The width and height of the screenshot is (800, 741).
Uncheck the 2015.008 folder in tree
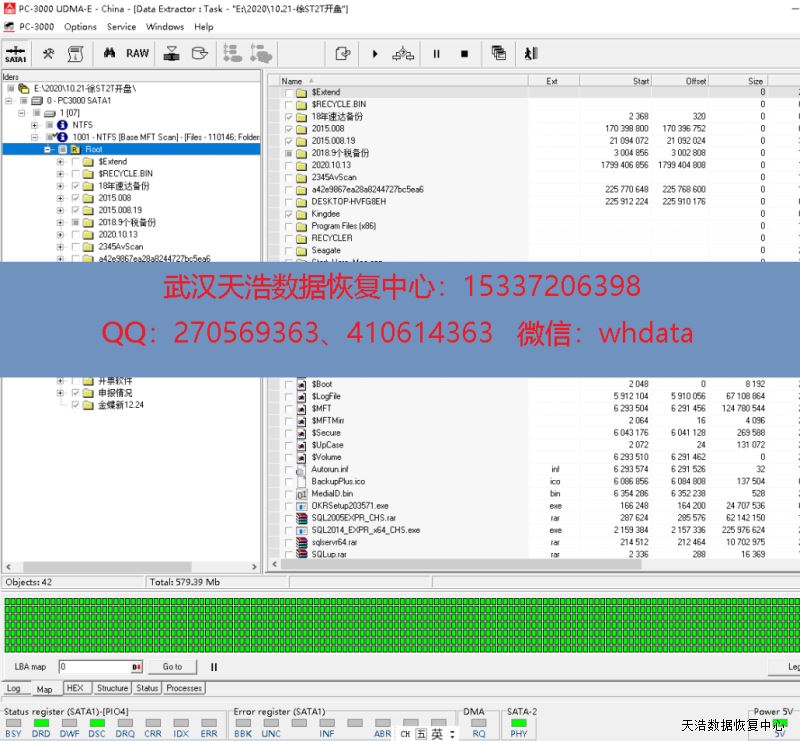point(76,198)
